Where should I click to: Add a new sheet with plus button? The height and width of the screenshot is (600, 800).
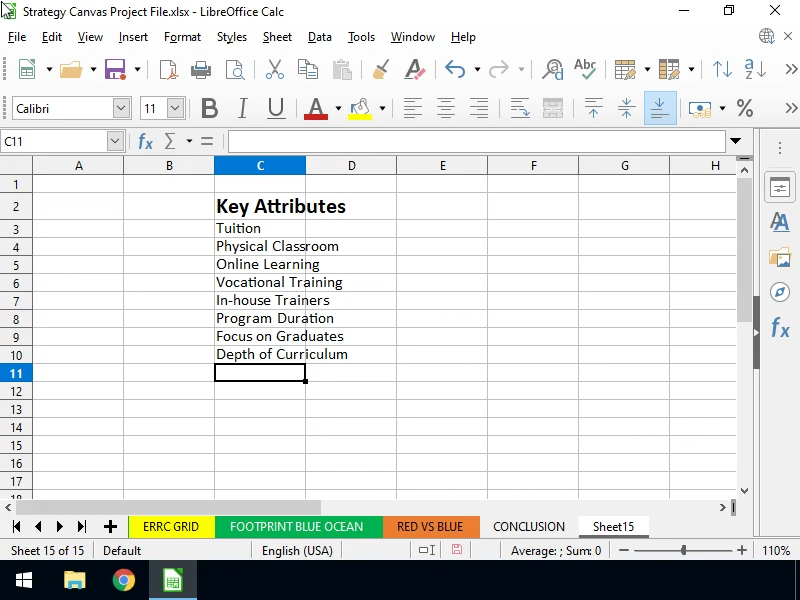point(110,527)
